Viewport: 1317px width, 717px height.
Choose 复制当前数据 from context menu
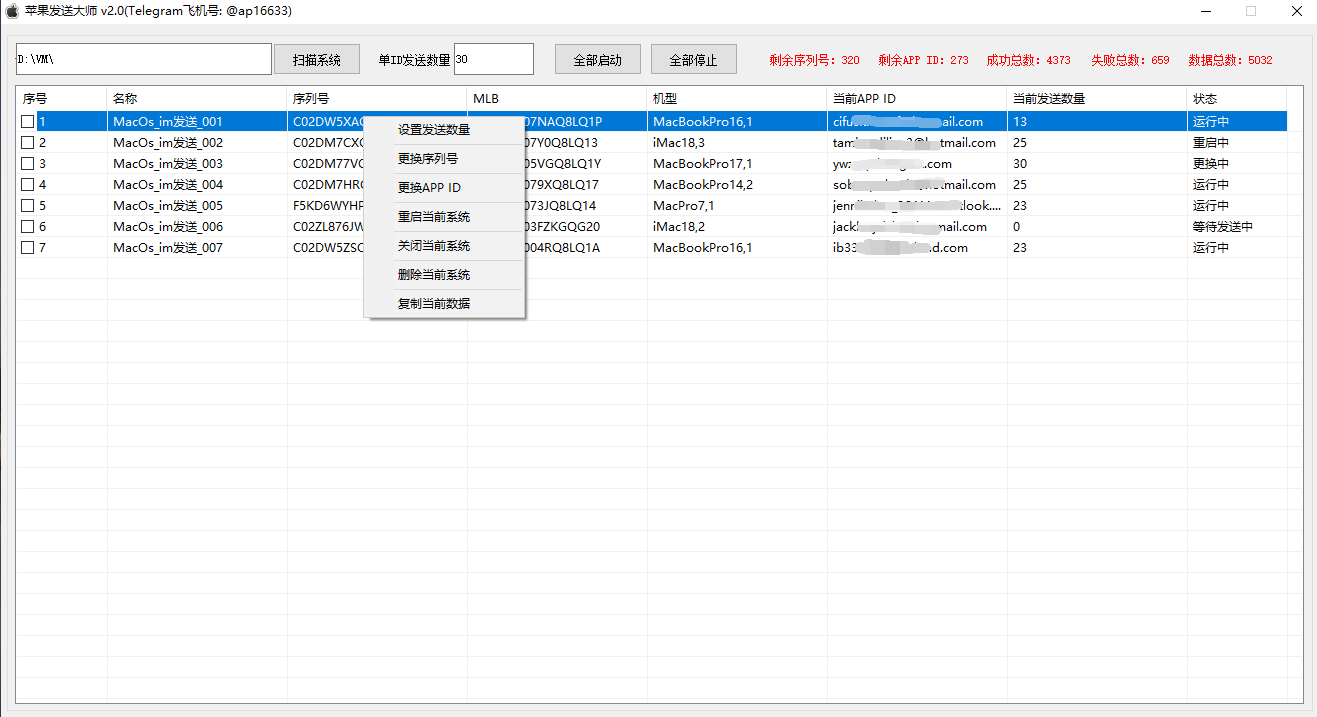click(445, 304)
